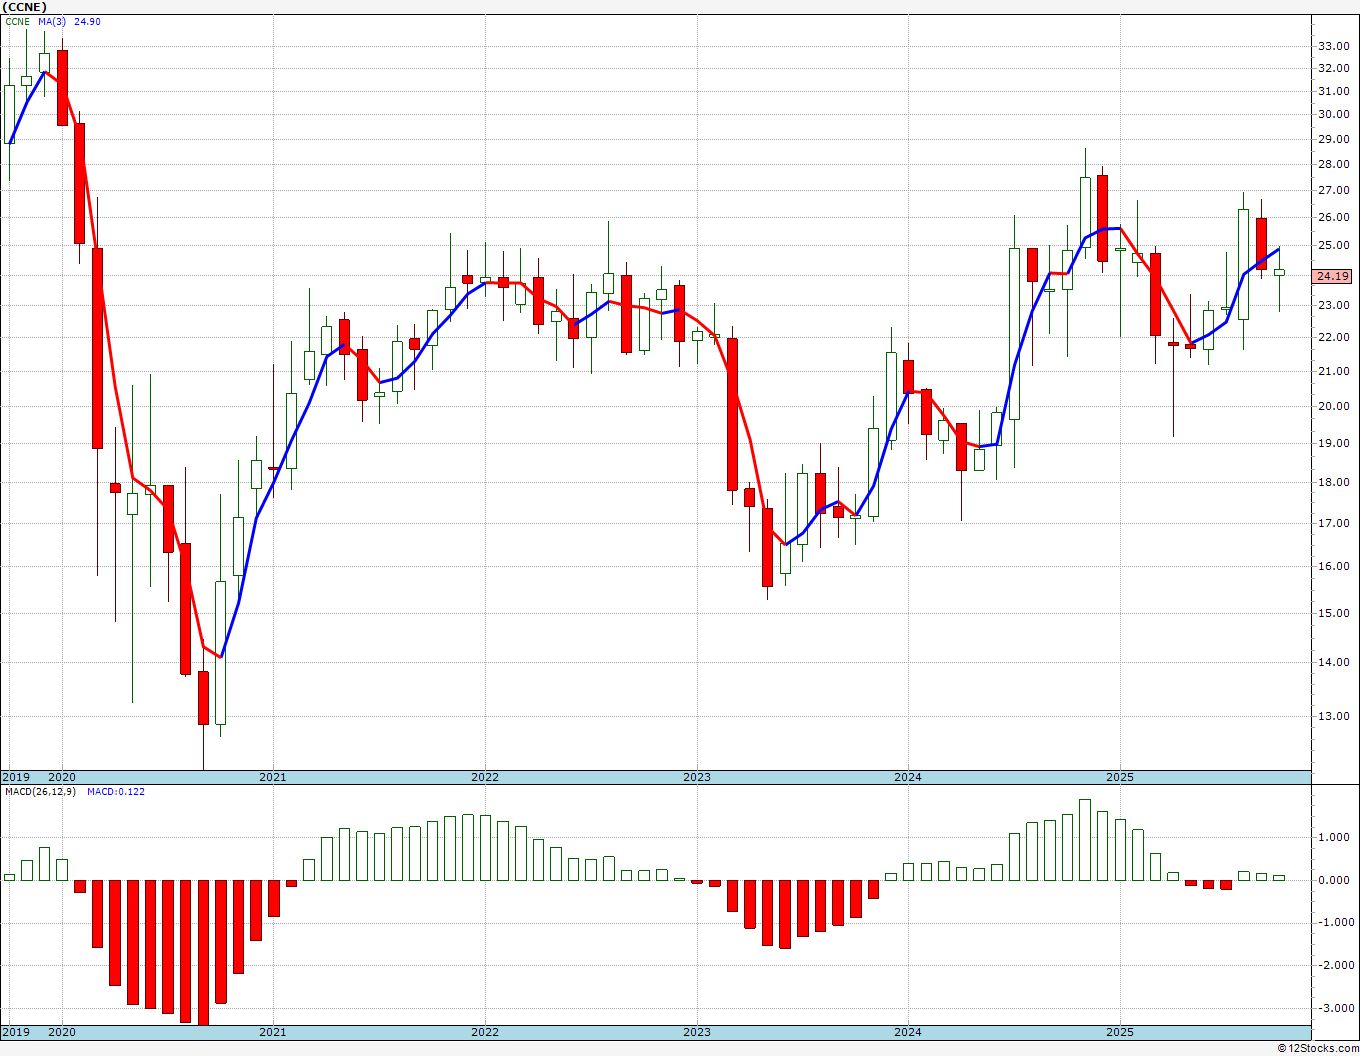Select the 24.90 moving average value
Screen dimensions: 1360x1056
pyautogui.click(x=87, y=22)
